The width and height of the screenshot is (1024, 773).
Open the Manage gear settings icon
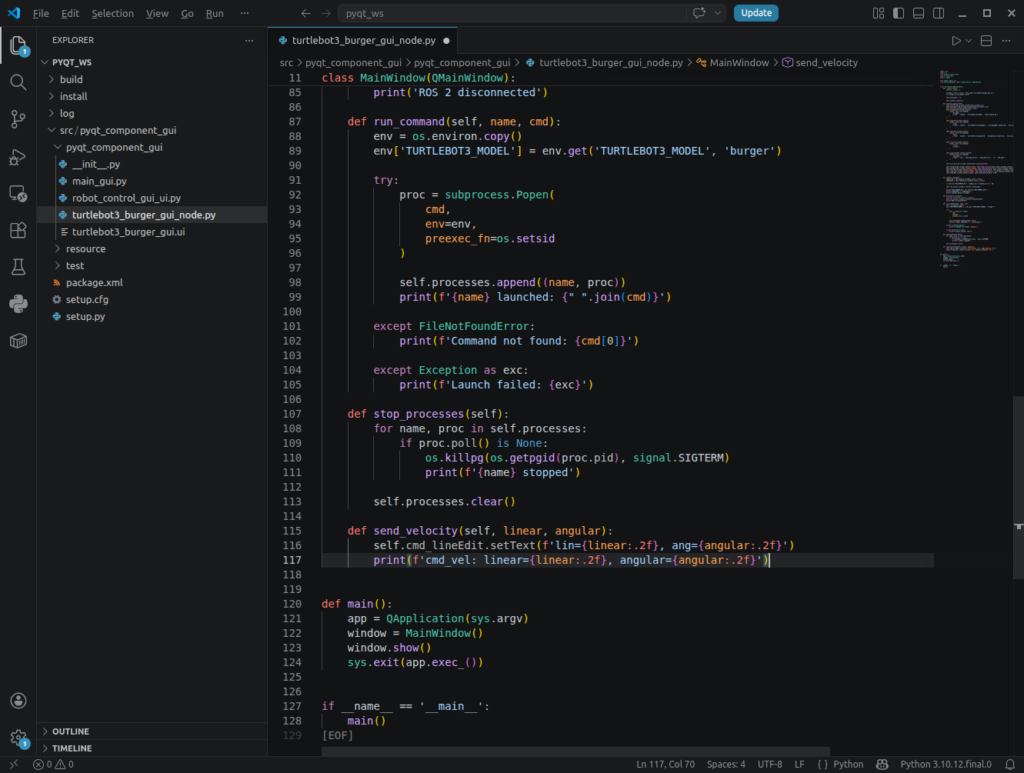click(x=18, y=738)
